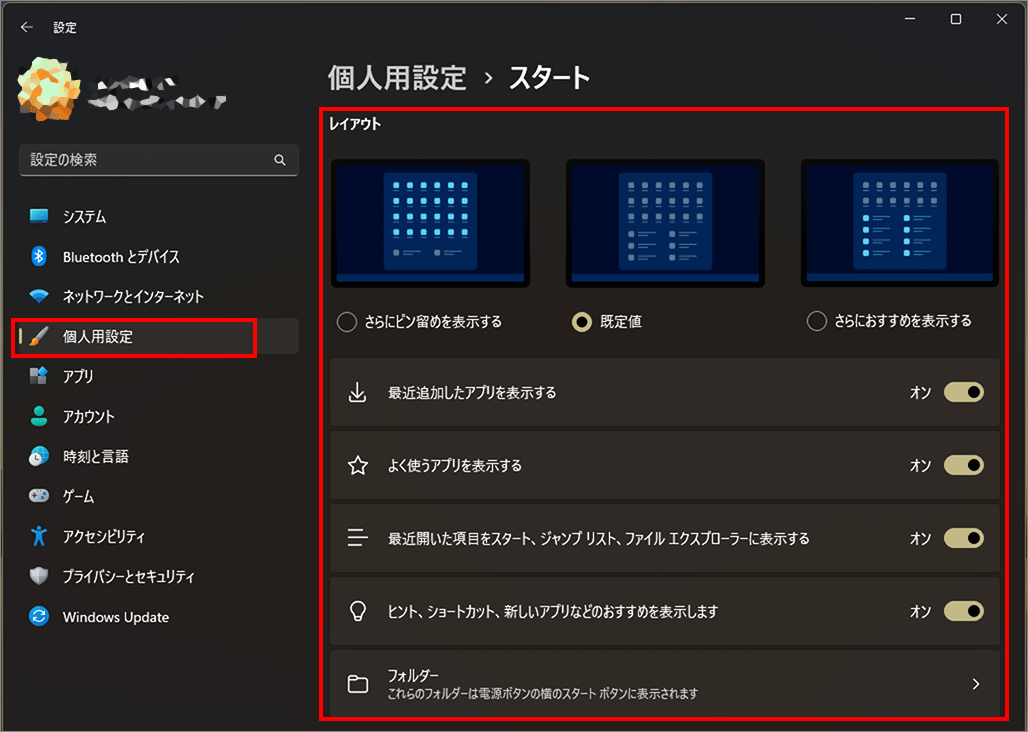Click the star icon for most used apps
Screen dimensions: 1028x732
pyautogui.click(x=358, y=465)
